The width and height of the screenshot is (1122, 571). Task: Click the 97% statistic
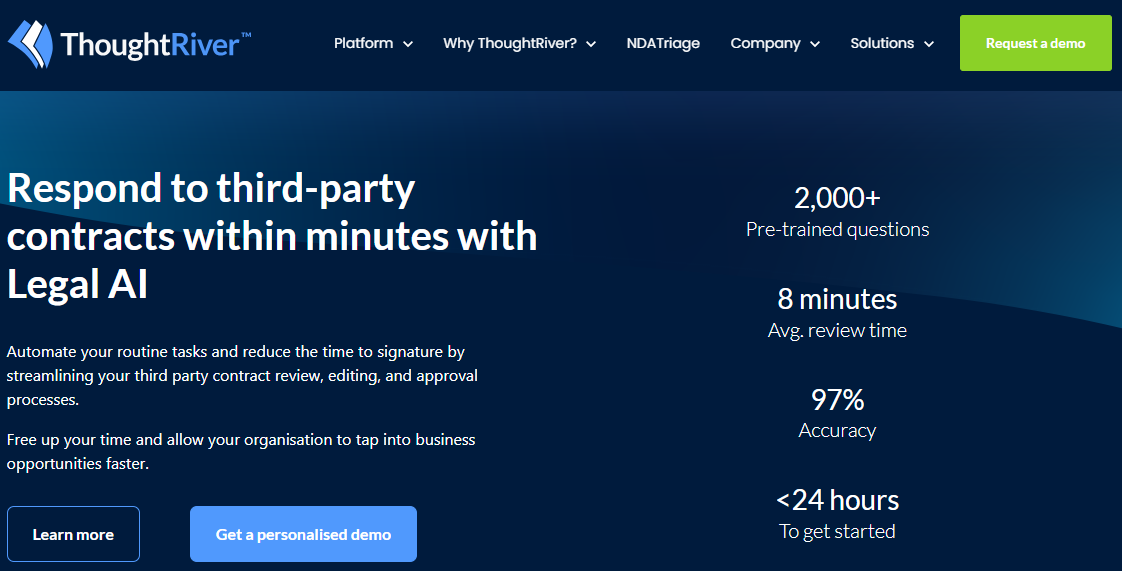click(x=837, y=400)
